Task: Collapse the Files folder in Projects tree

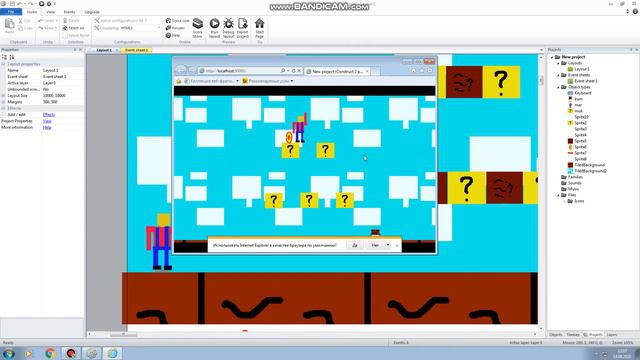Action: (558, 195)
